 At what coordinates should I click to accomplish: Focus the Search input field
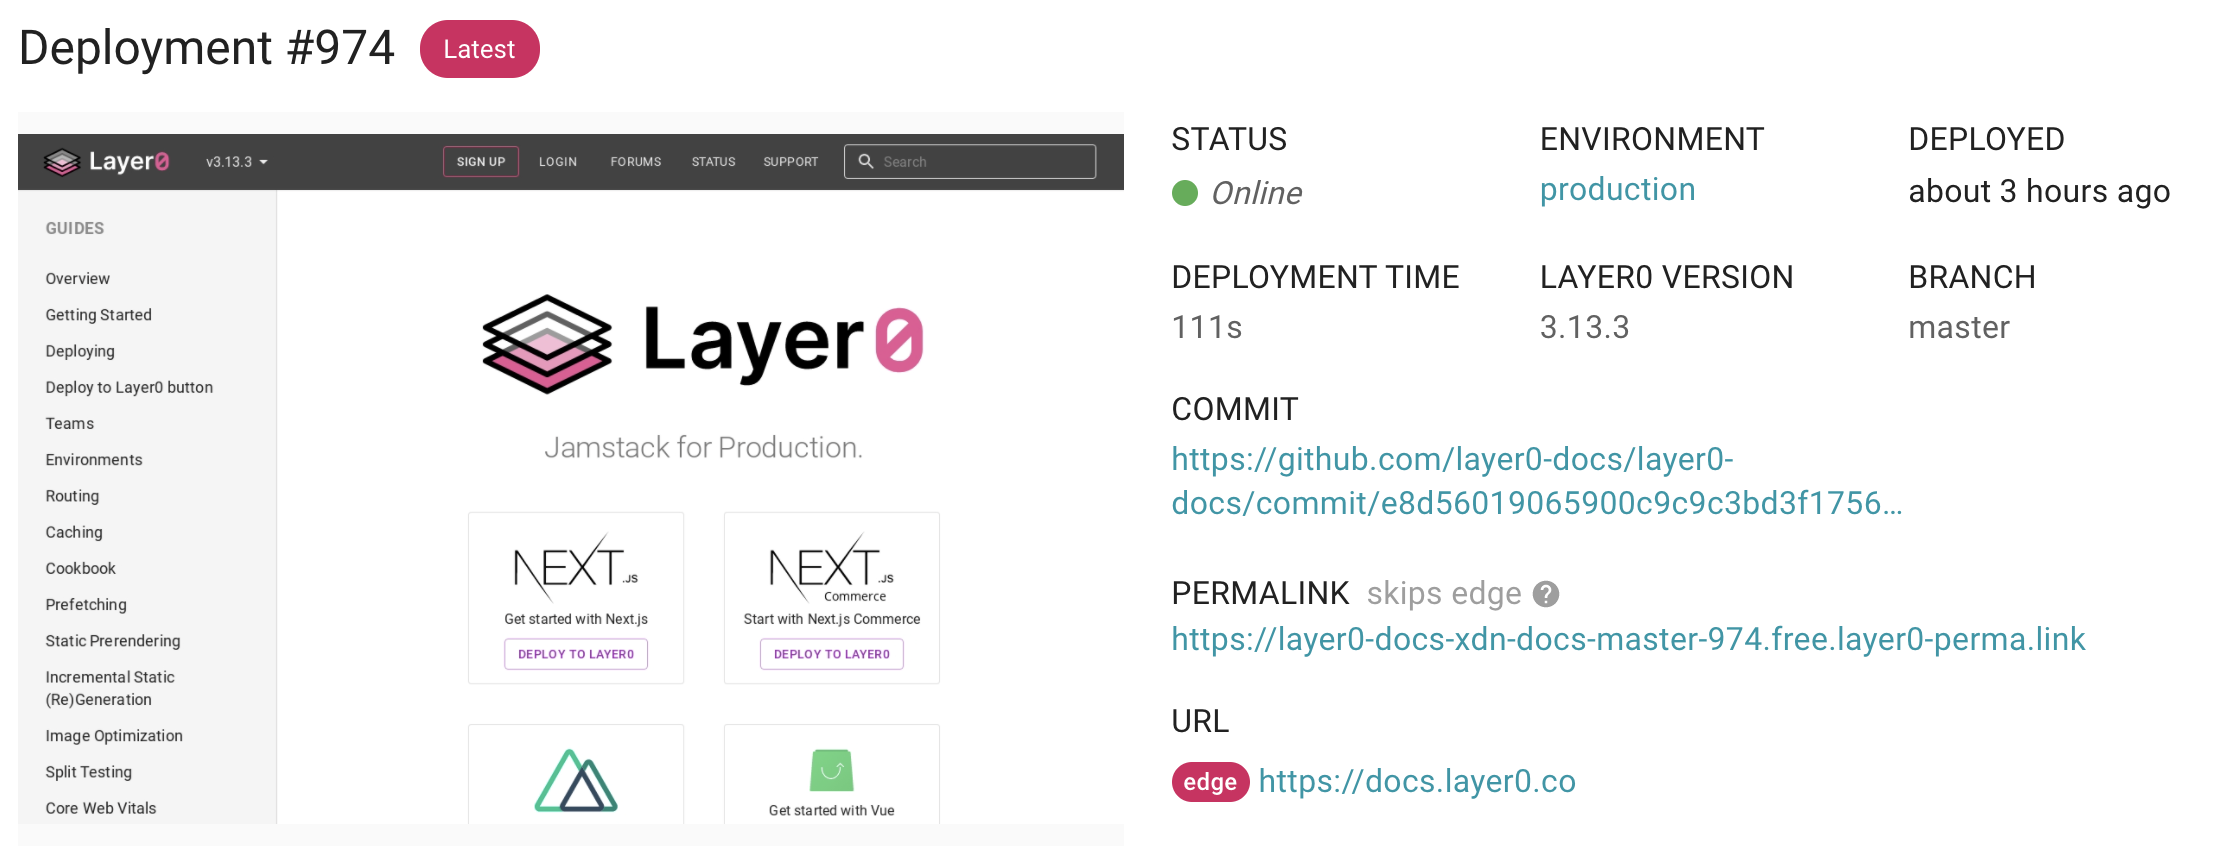(x=970, y=162)
